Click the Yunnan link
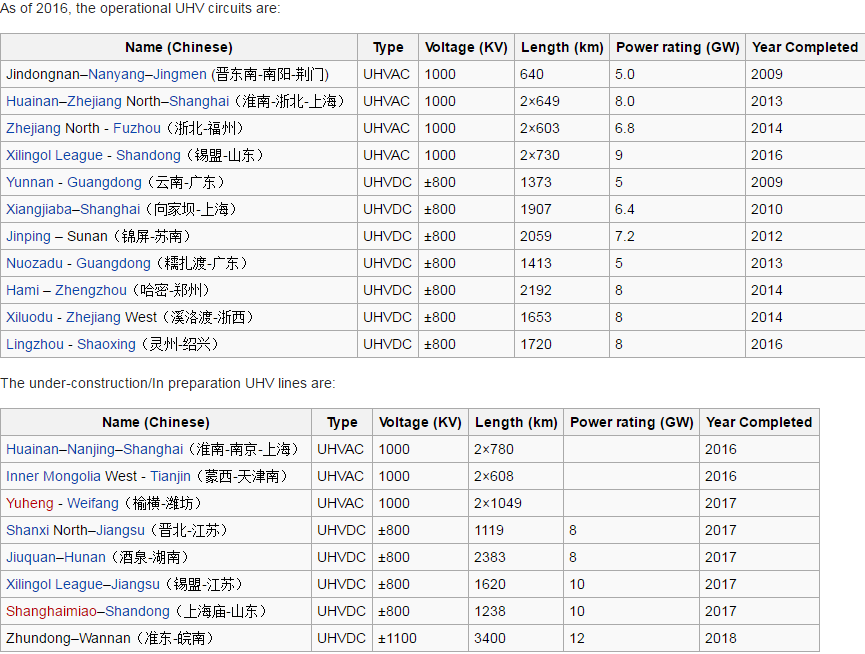The height and width of the screenshot is (654, 865). click(x=30, y=182)
